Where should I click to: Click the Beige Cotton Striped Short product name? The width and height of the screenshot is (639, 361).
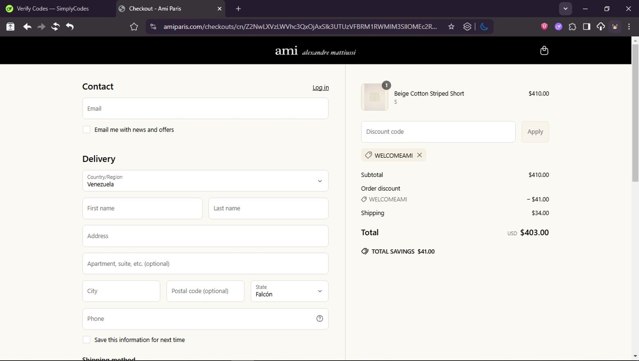point(429,93)
